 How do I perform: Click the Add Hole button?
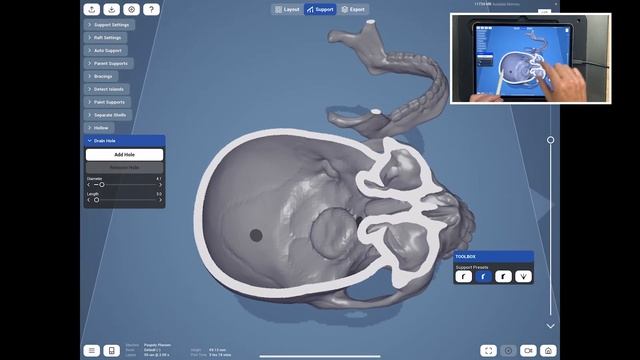[124, 155]
